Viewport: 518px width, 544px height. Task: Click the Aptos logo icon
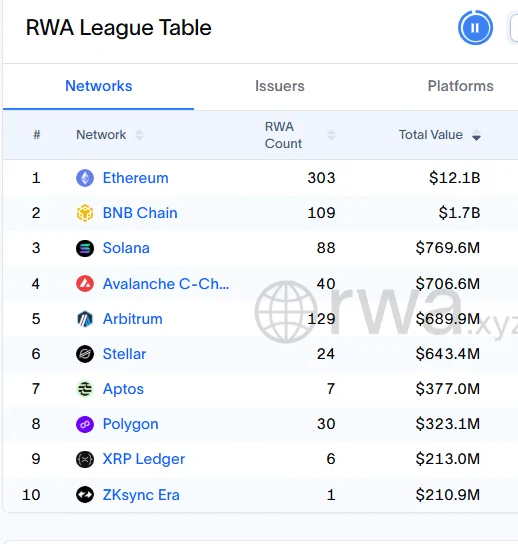[x=85, y=389]
